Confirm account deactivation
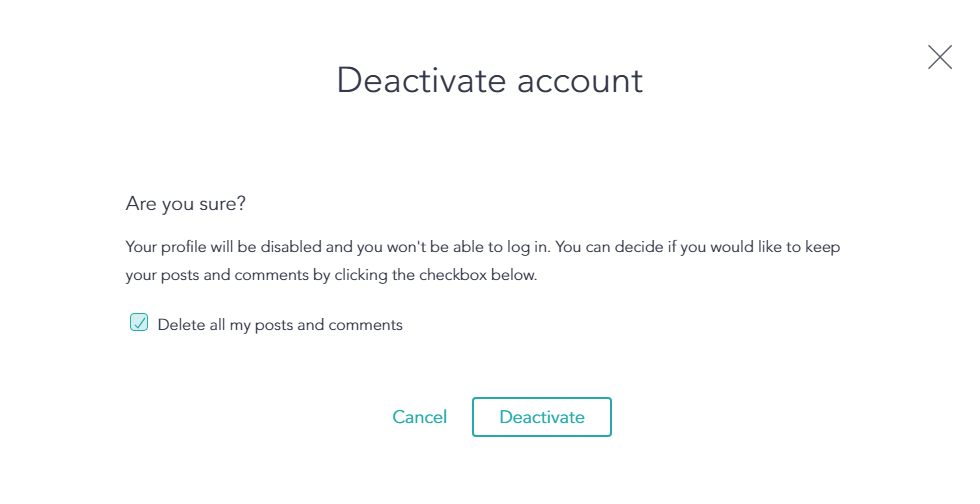The width and height of the screenshot is (980, 504). tap(541, 417)
